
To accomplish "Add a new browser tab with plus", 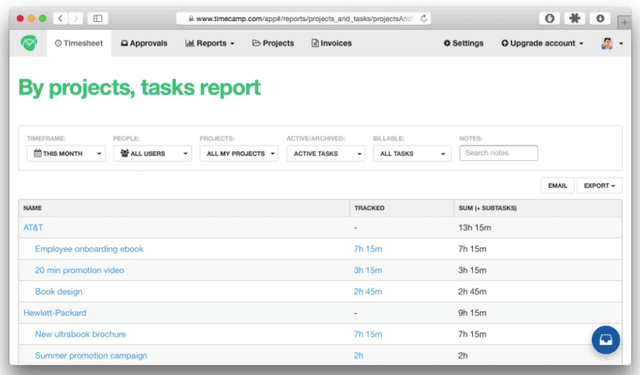I will tap(624, 22).
